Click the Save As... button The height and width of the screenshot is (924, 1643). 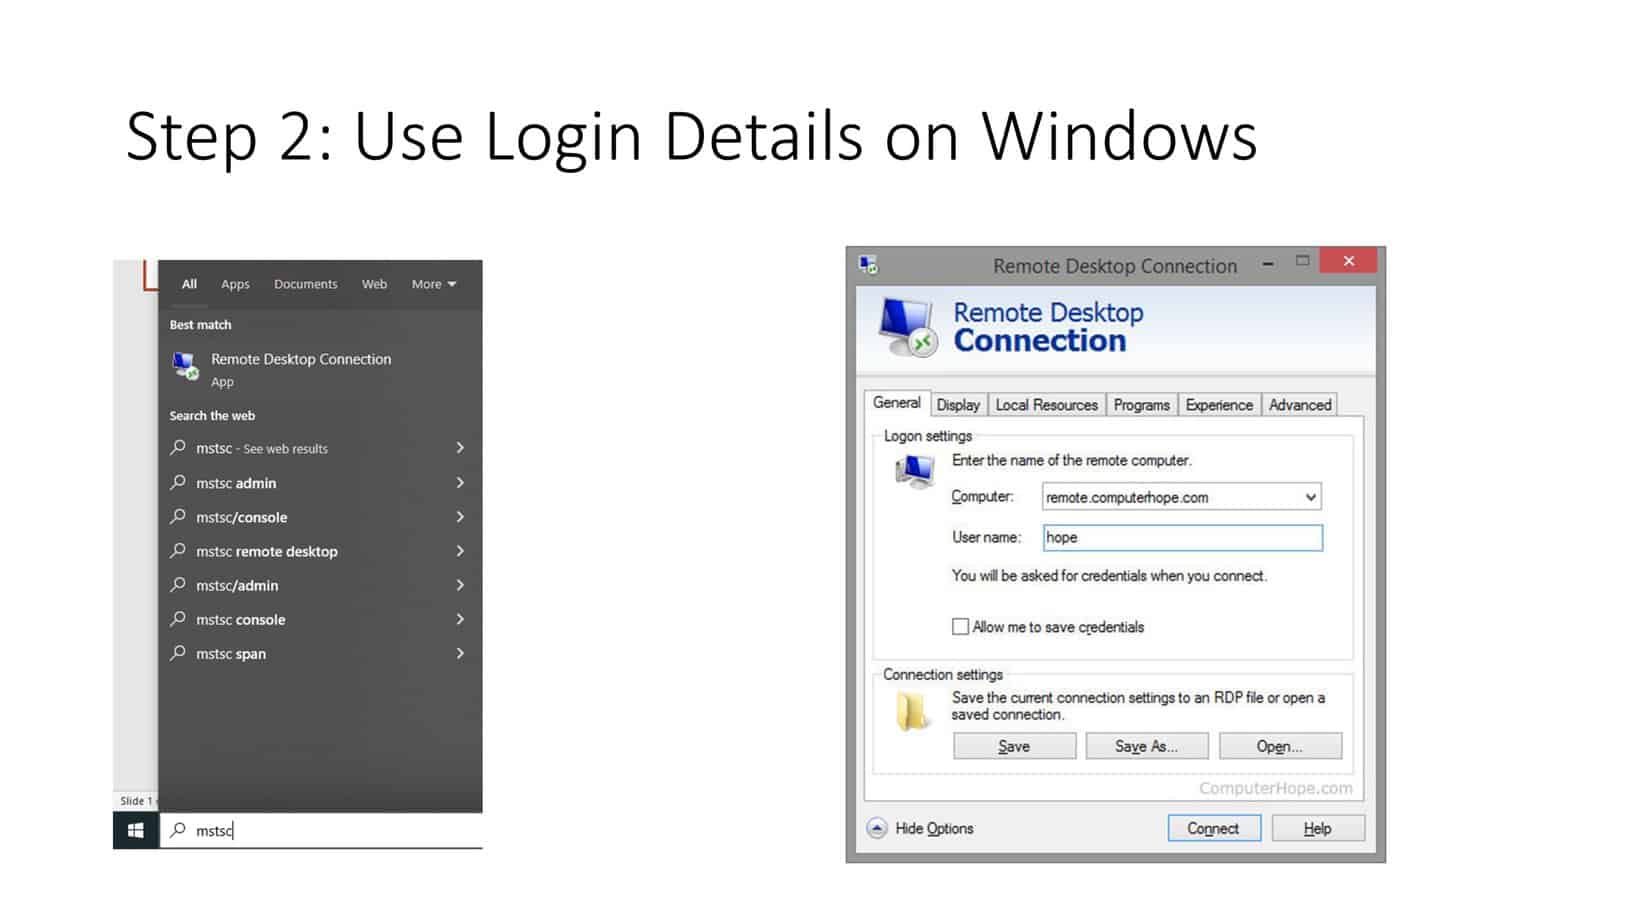(x=1146, y=747)
